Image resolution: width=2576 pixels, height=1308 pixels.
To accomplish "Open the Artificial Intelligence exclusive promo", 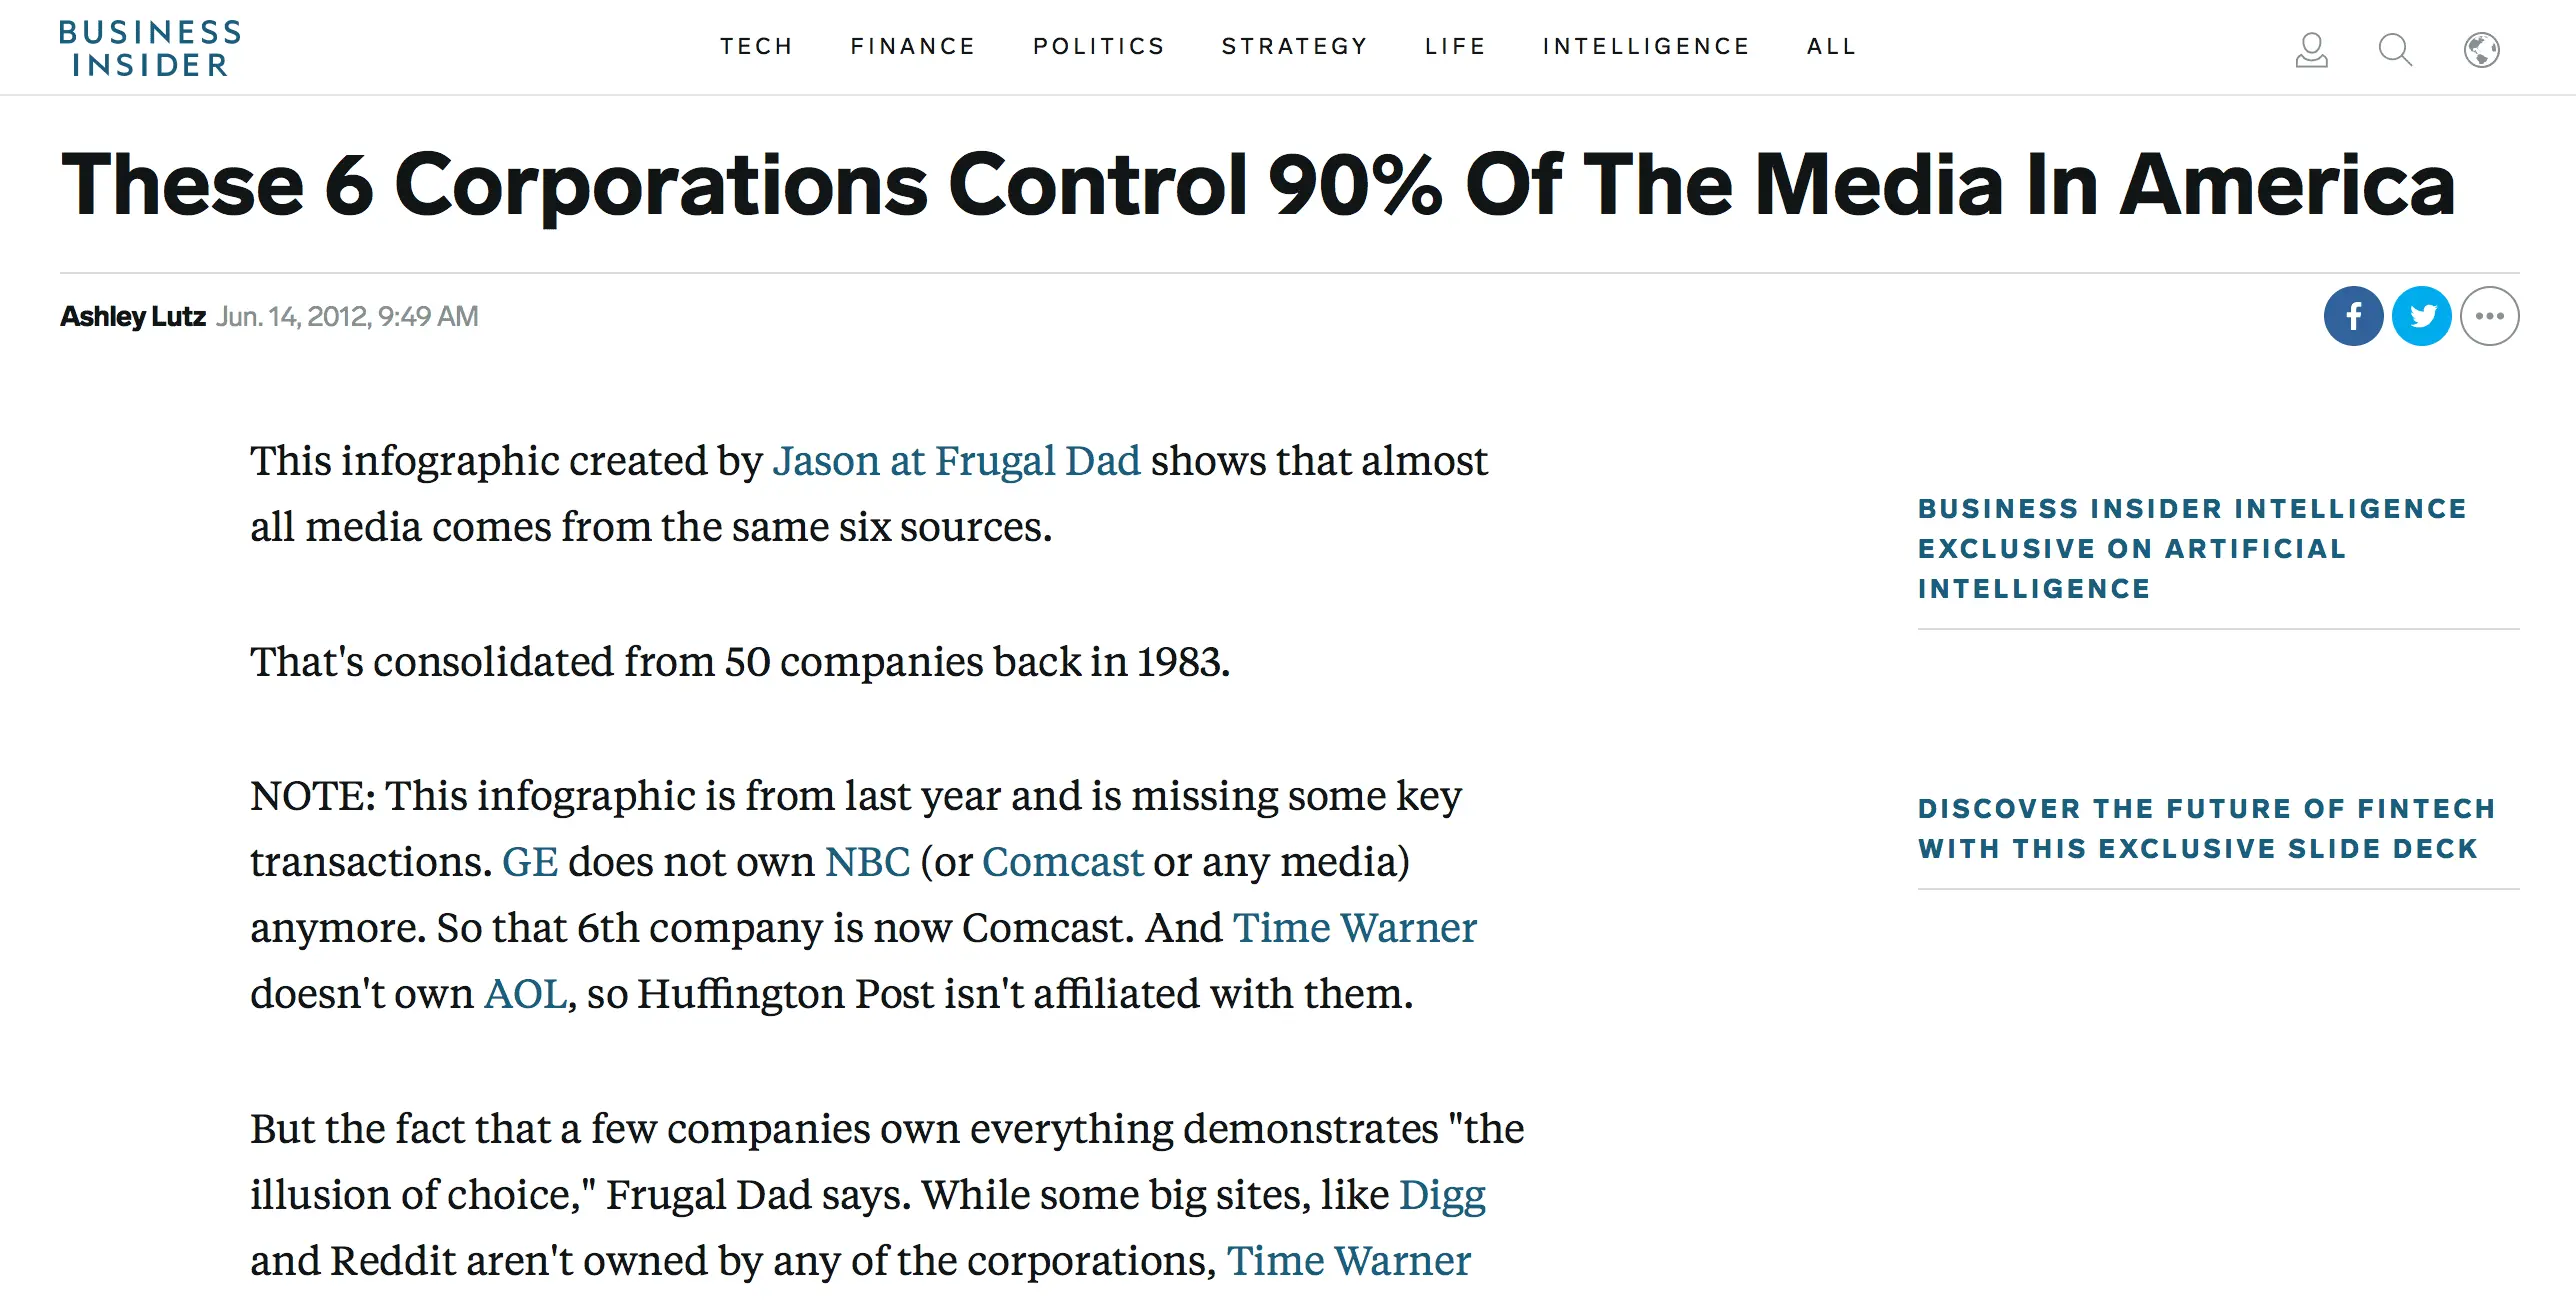I will click(2192, 549).
